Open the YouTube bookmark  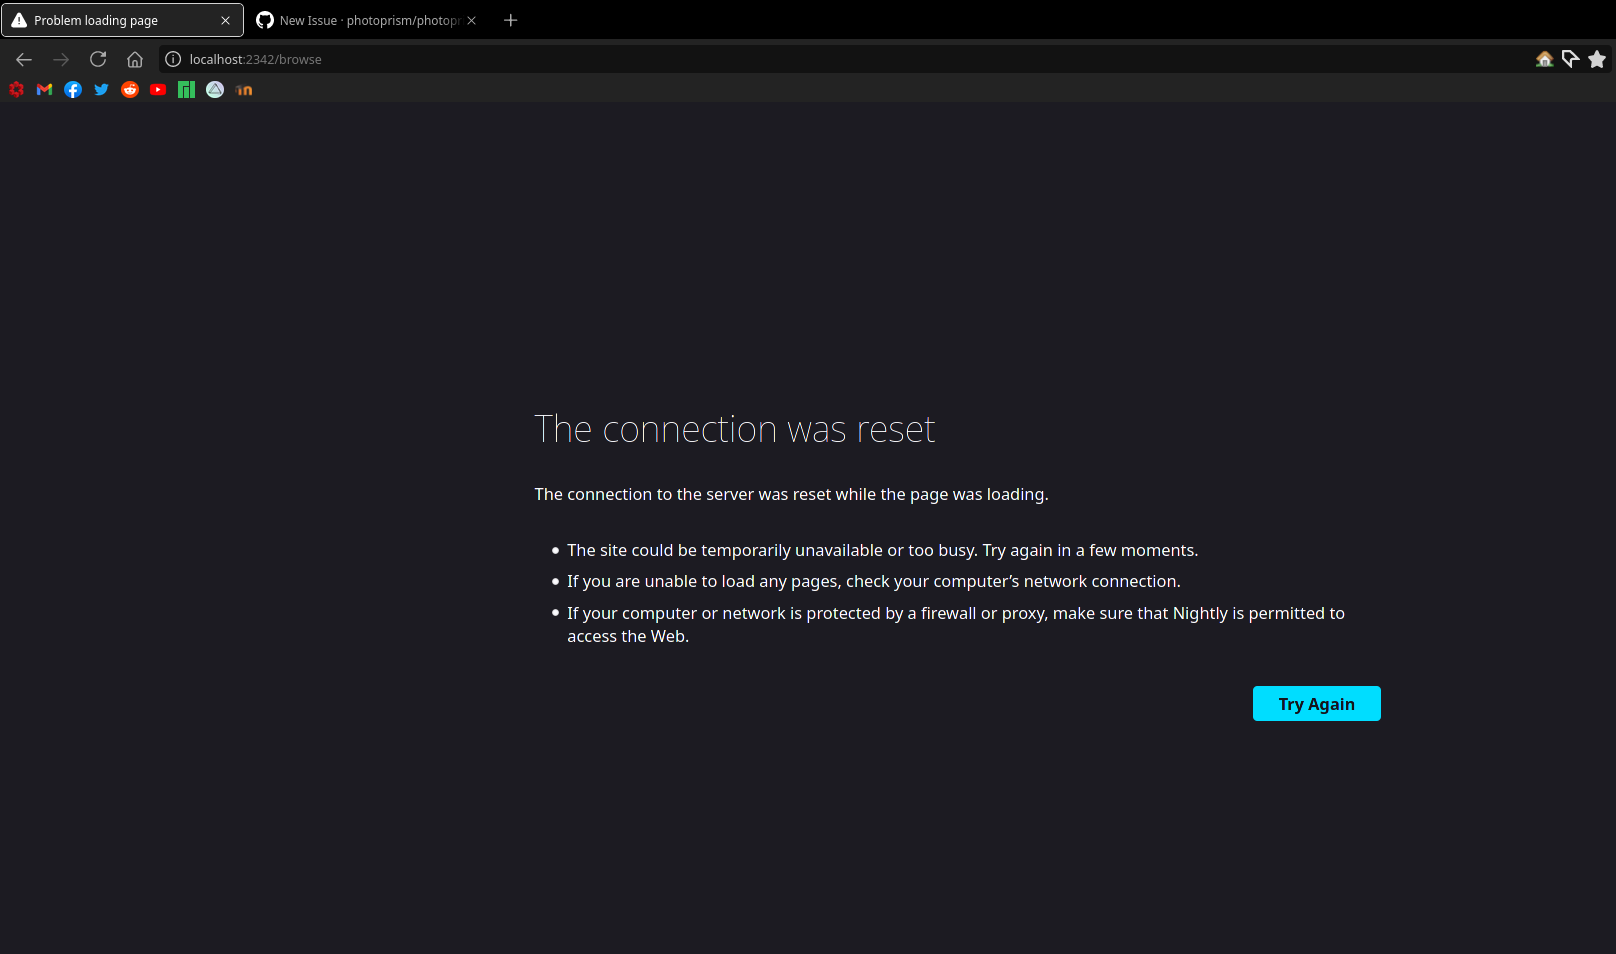[158, 89]
